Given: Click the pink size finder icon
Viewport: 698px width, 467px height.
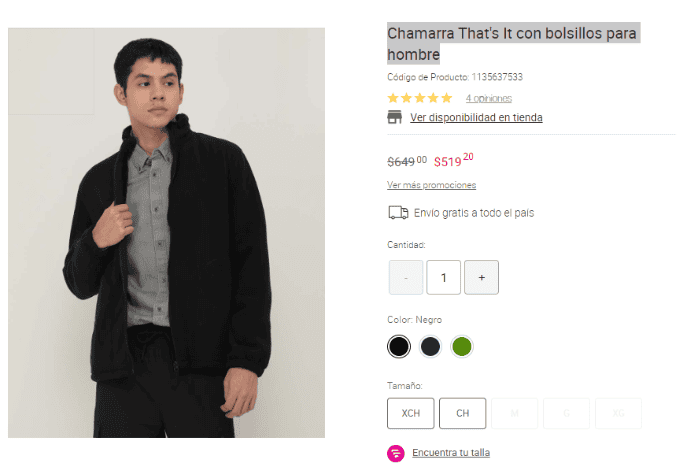Looking at the screenshot, I should pos(396,452).
